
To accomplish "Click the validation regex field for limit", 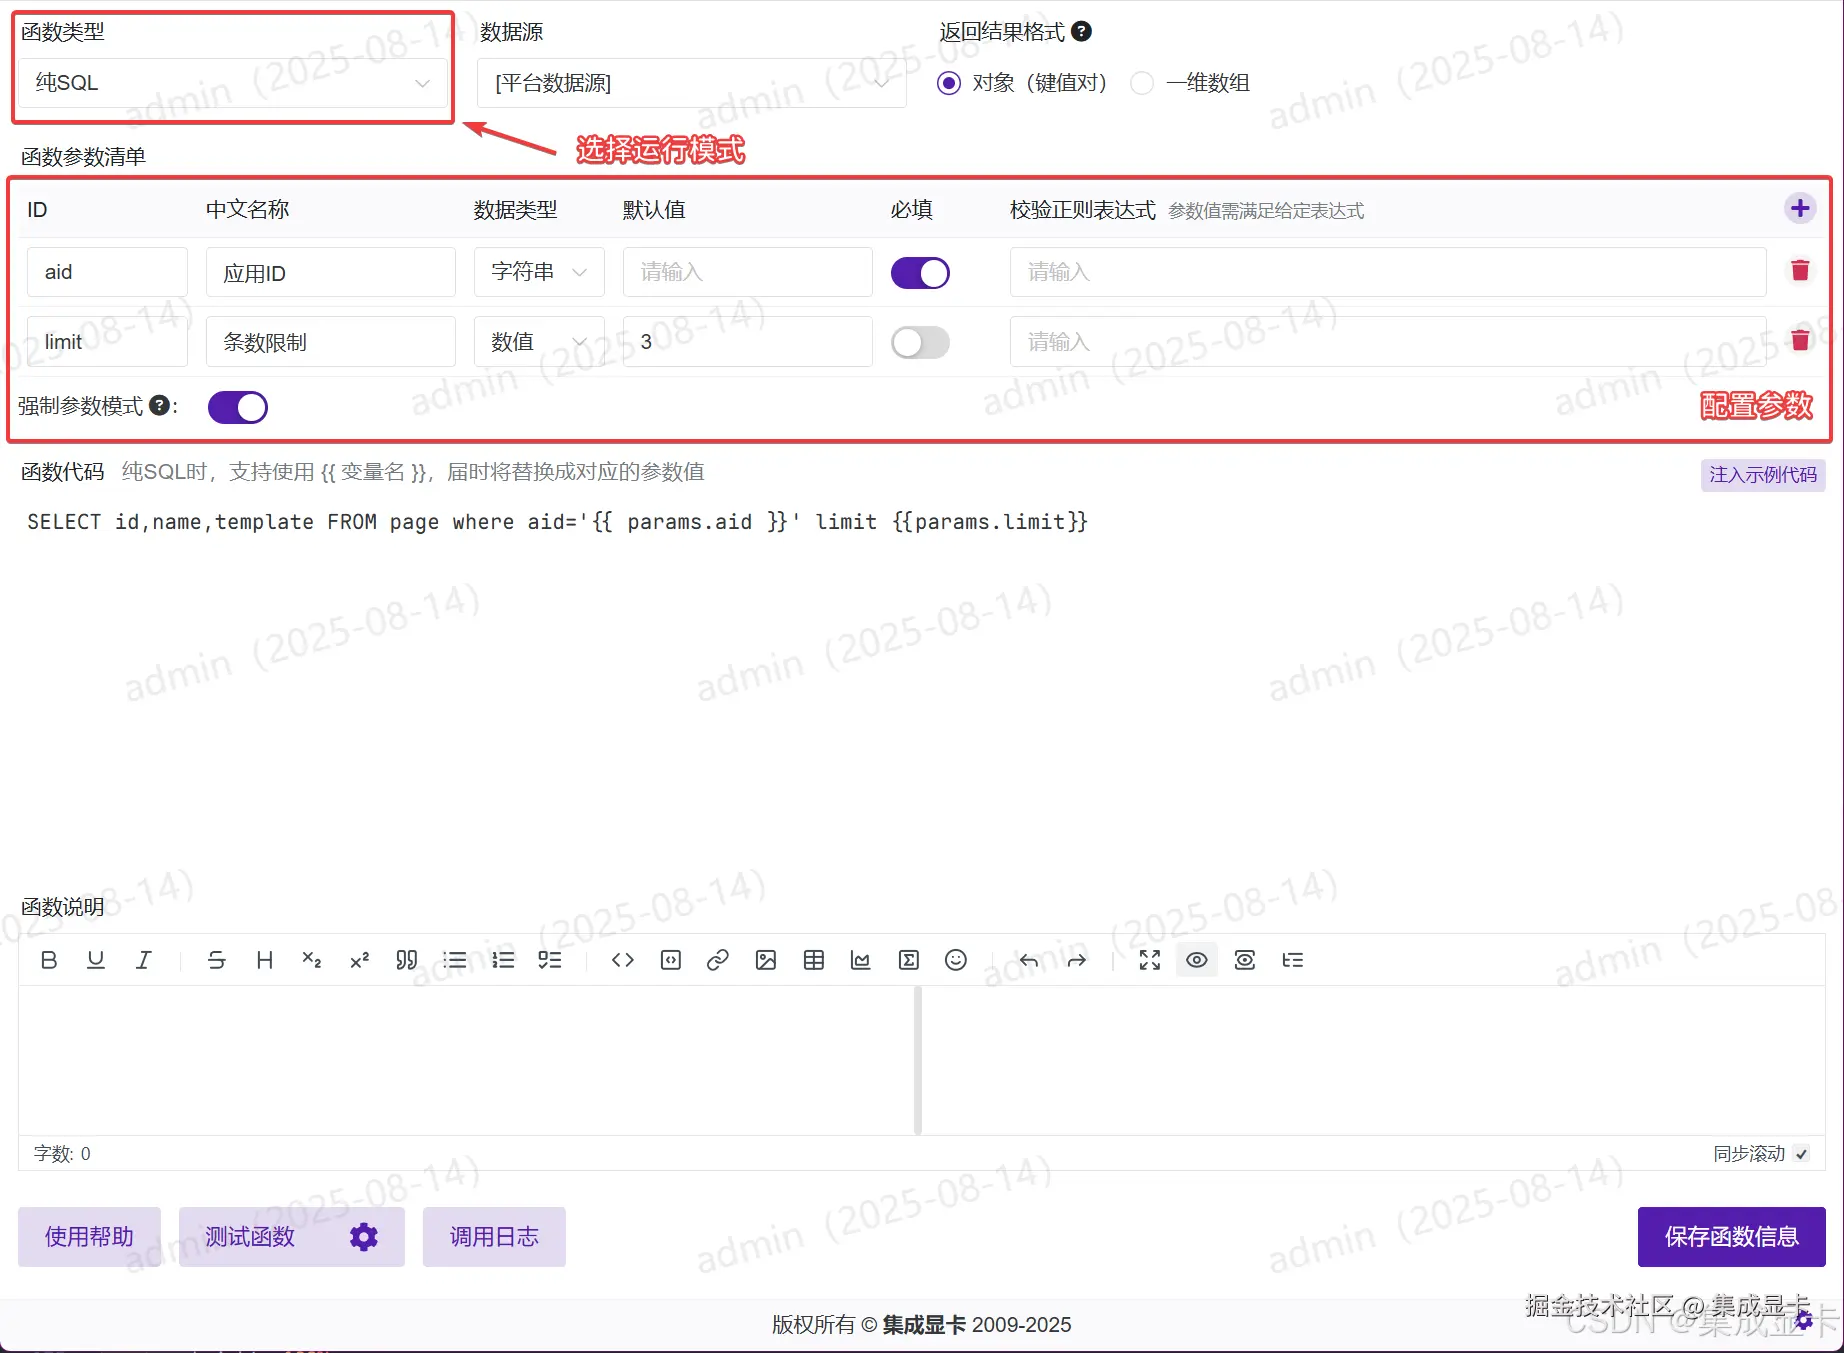I will point(1388,342).
